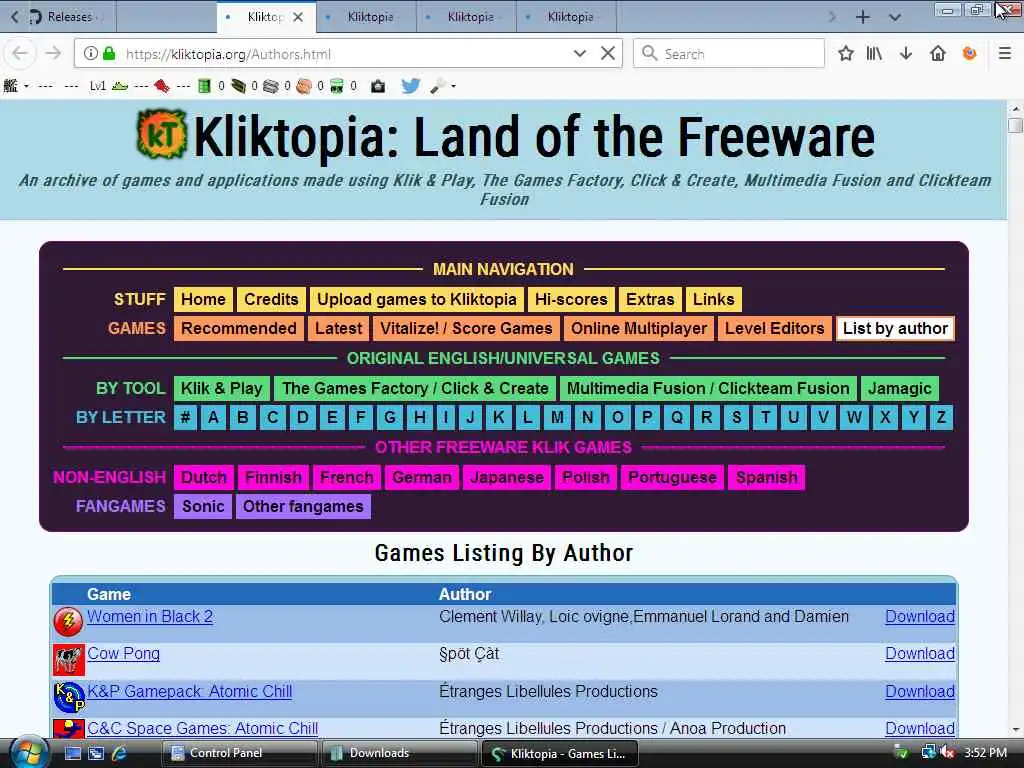
Task: Filter by Klik & Play tool
Action: pos(221,388)
